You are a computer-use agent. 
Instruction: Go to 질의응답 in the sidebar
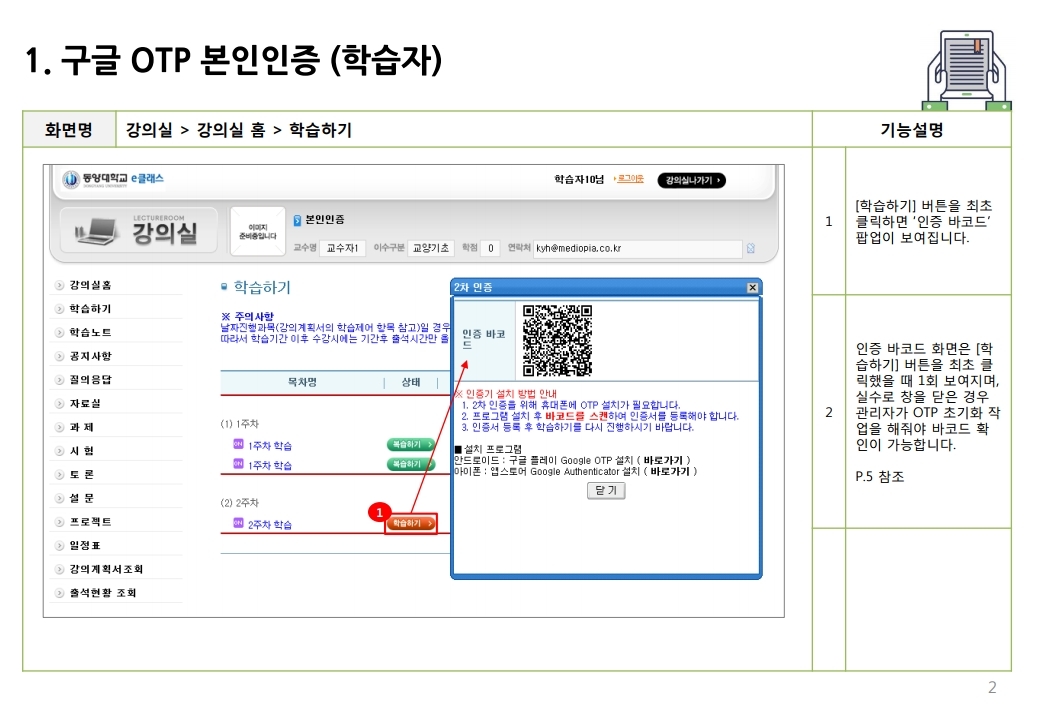90,380
